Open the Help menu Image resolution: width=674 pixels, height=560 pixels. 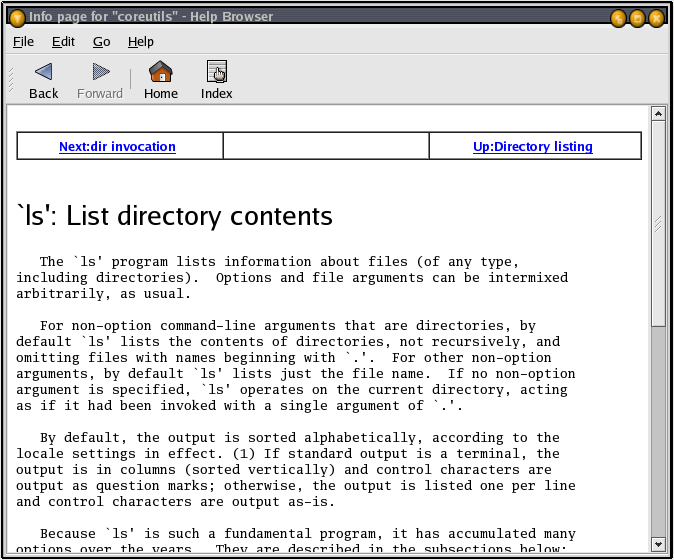(141, 42)
